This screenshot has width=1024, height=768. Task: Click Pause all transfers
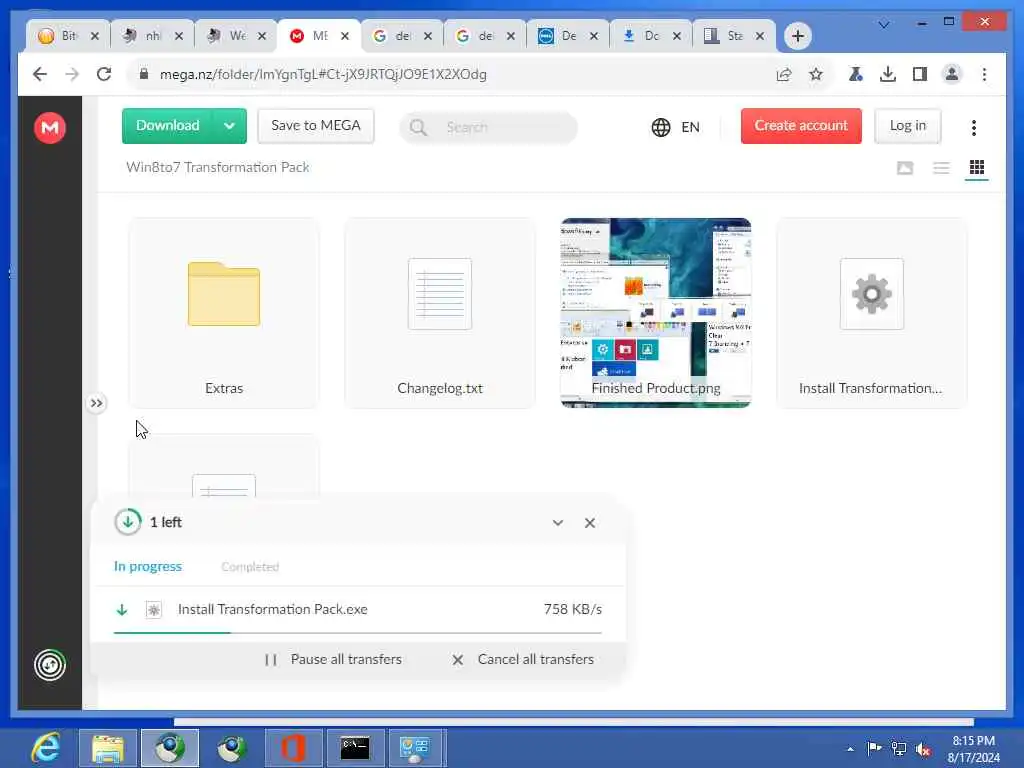(x=333, y=660)
